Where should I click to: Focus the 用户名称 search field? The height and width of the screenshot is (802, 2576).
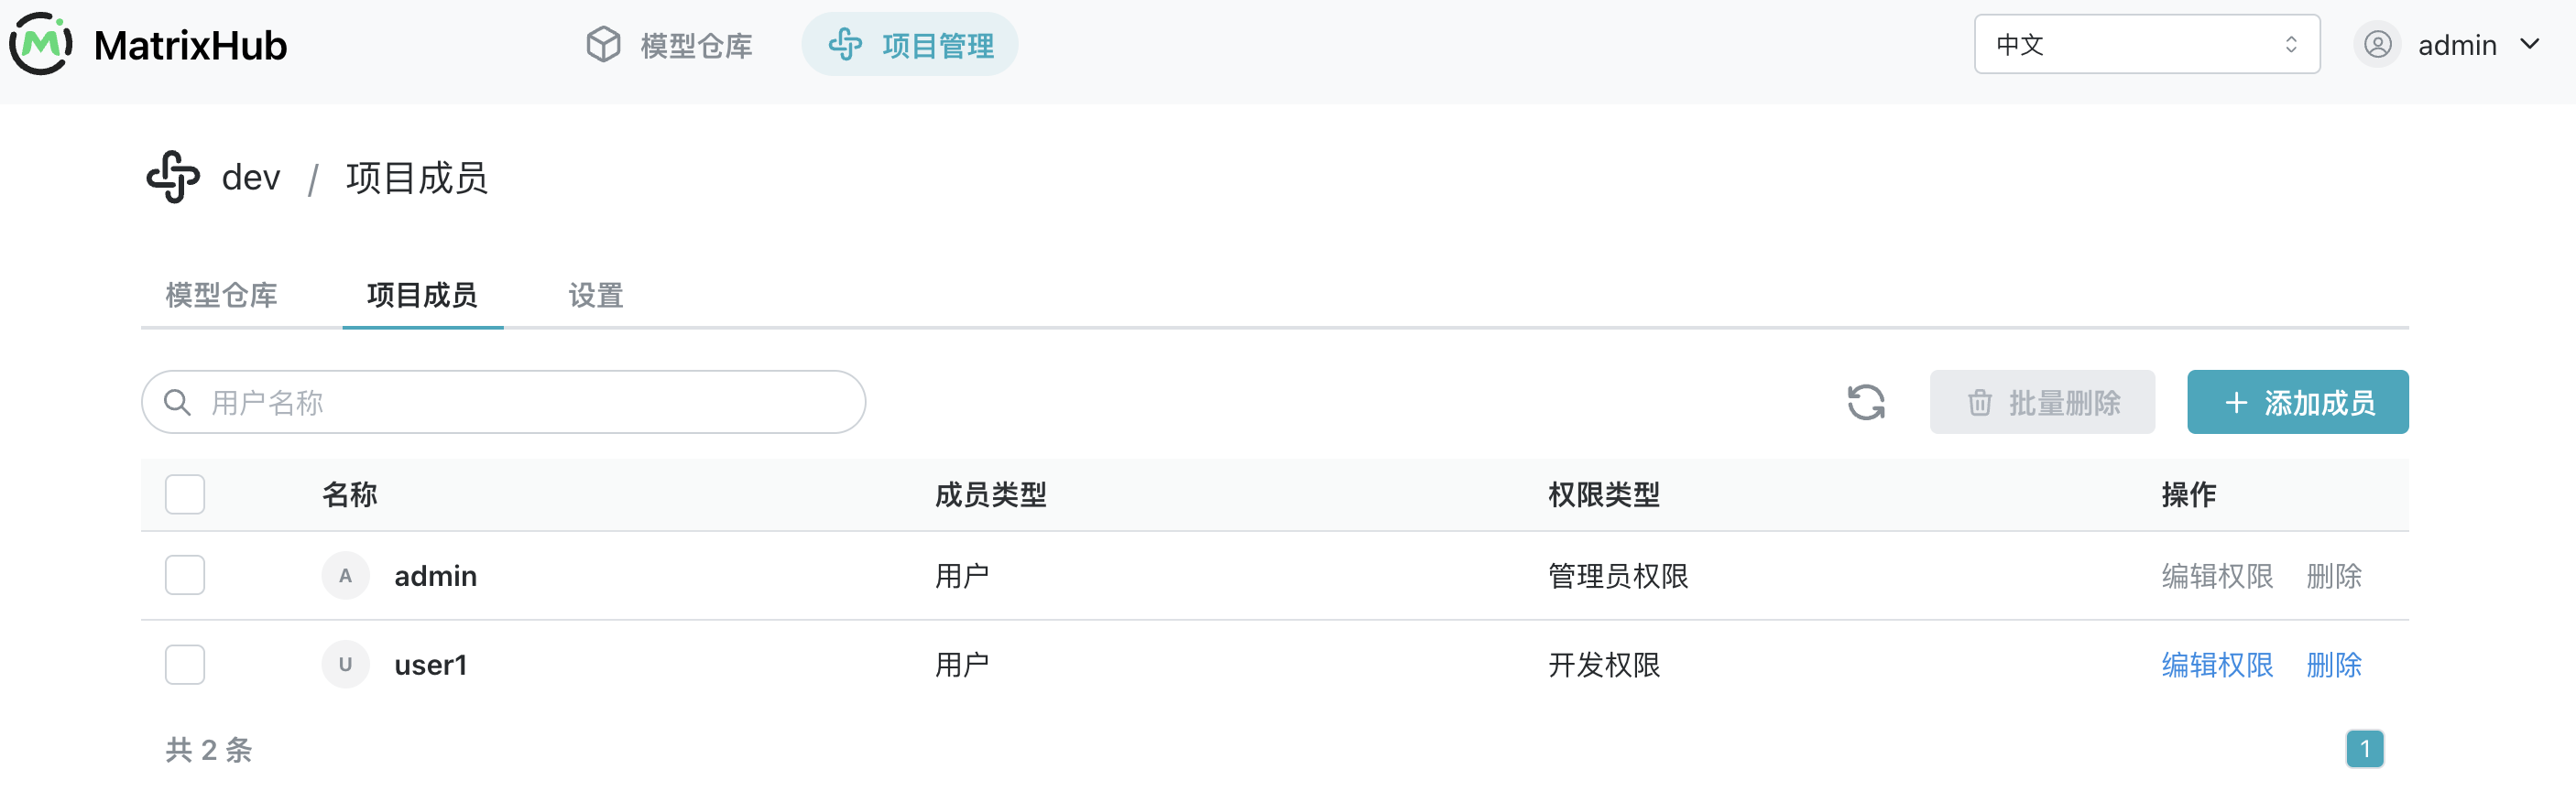(x=503, y=402)
